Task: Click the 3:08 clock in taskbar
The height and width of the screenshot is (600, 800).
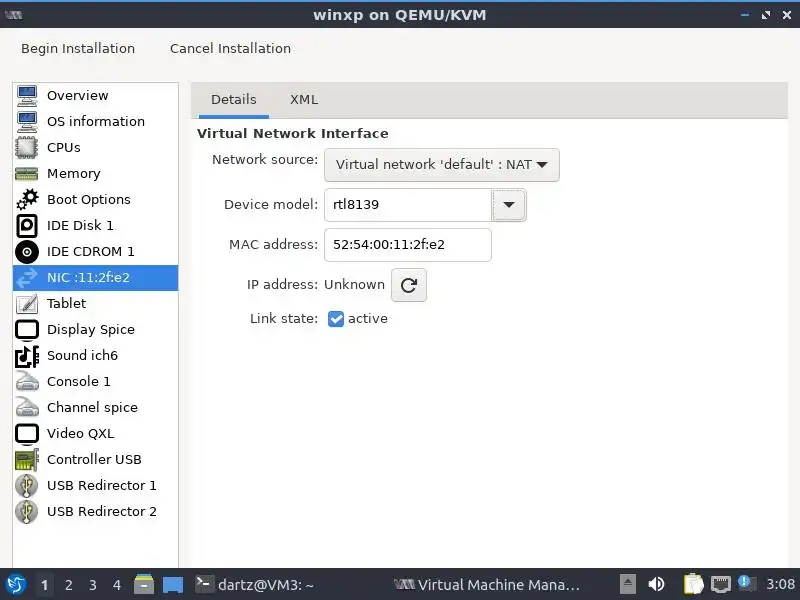Action: point(780,584)
